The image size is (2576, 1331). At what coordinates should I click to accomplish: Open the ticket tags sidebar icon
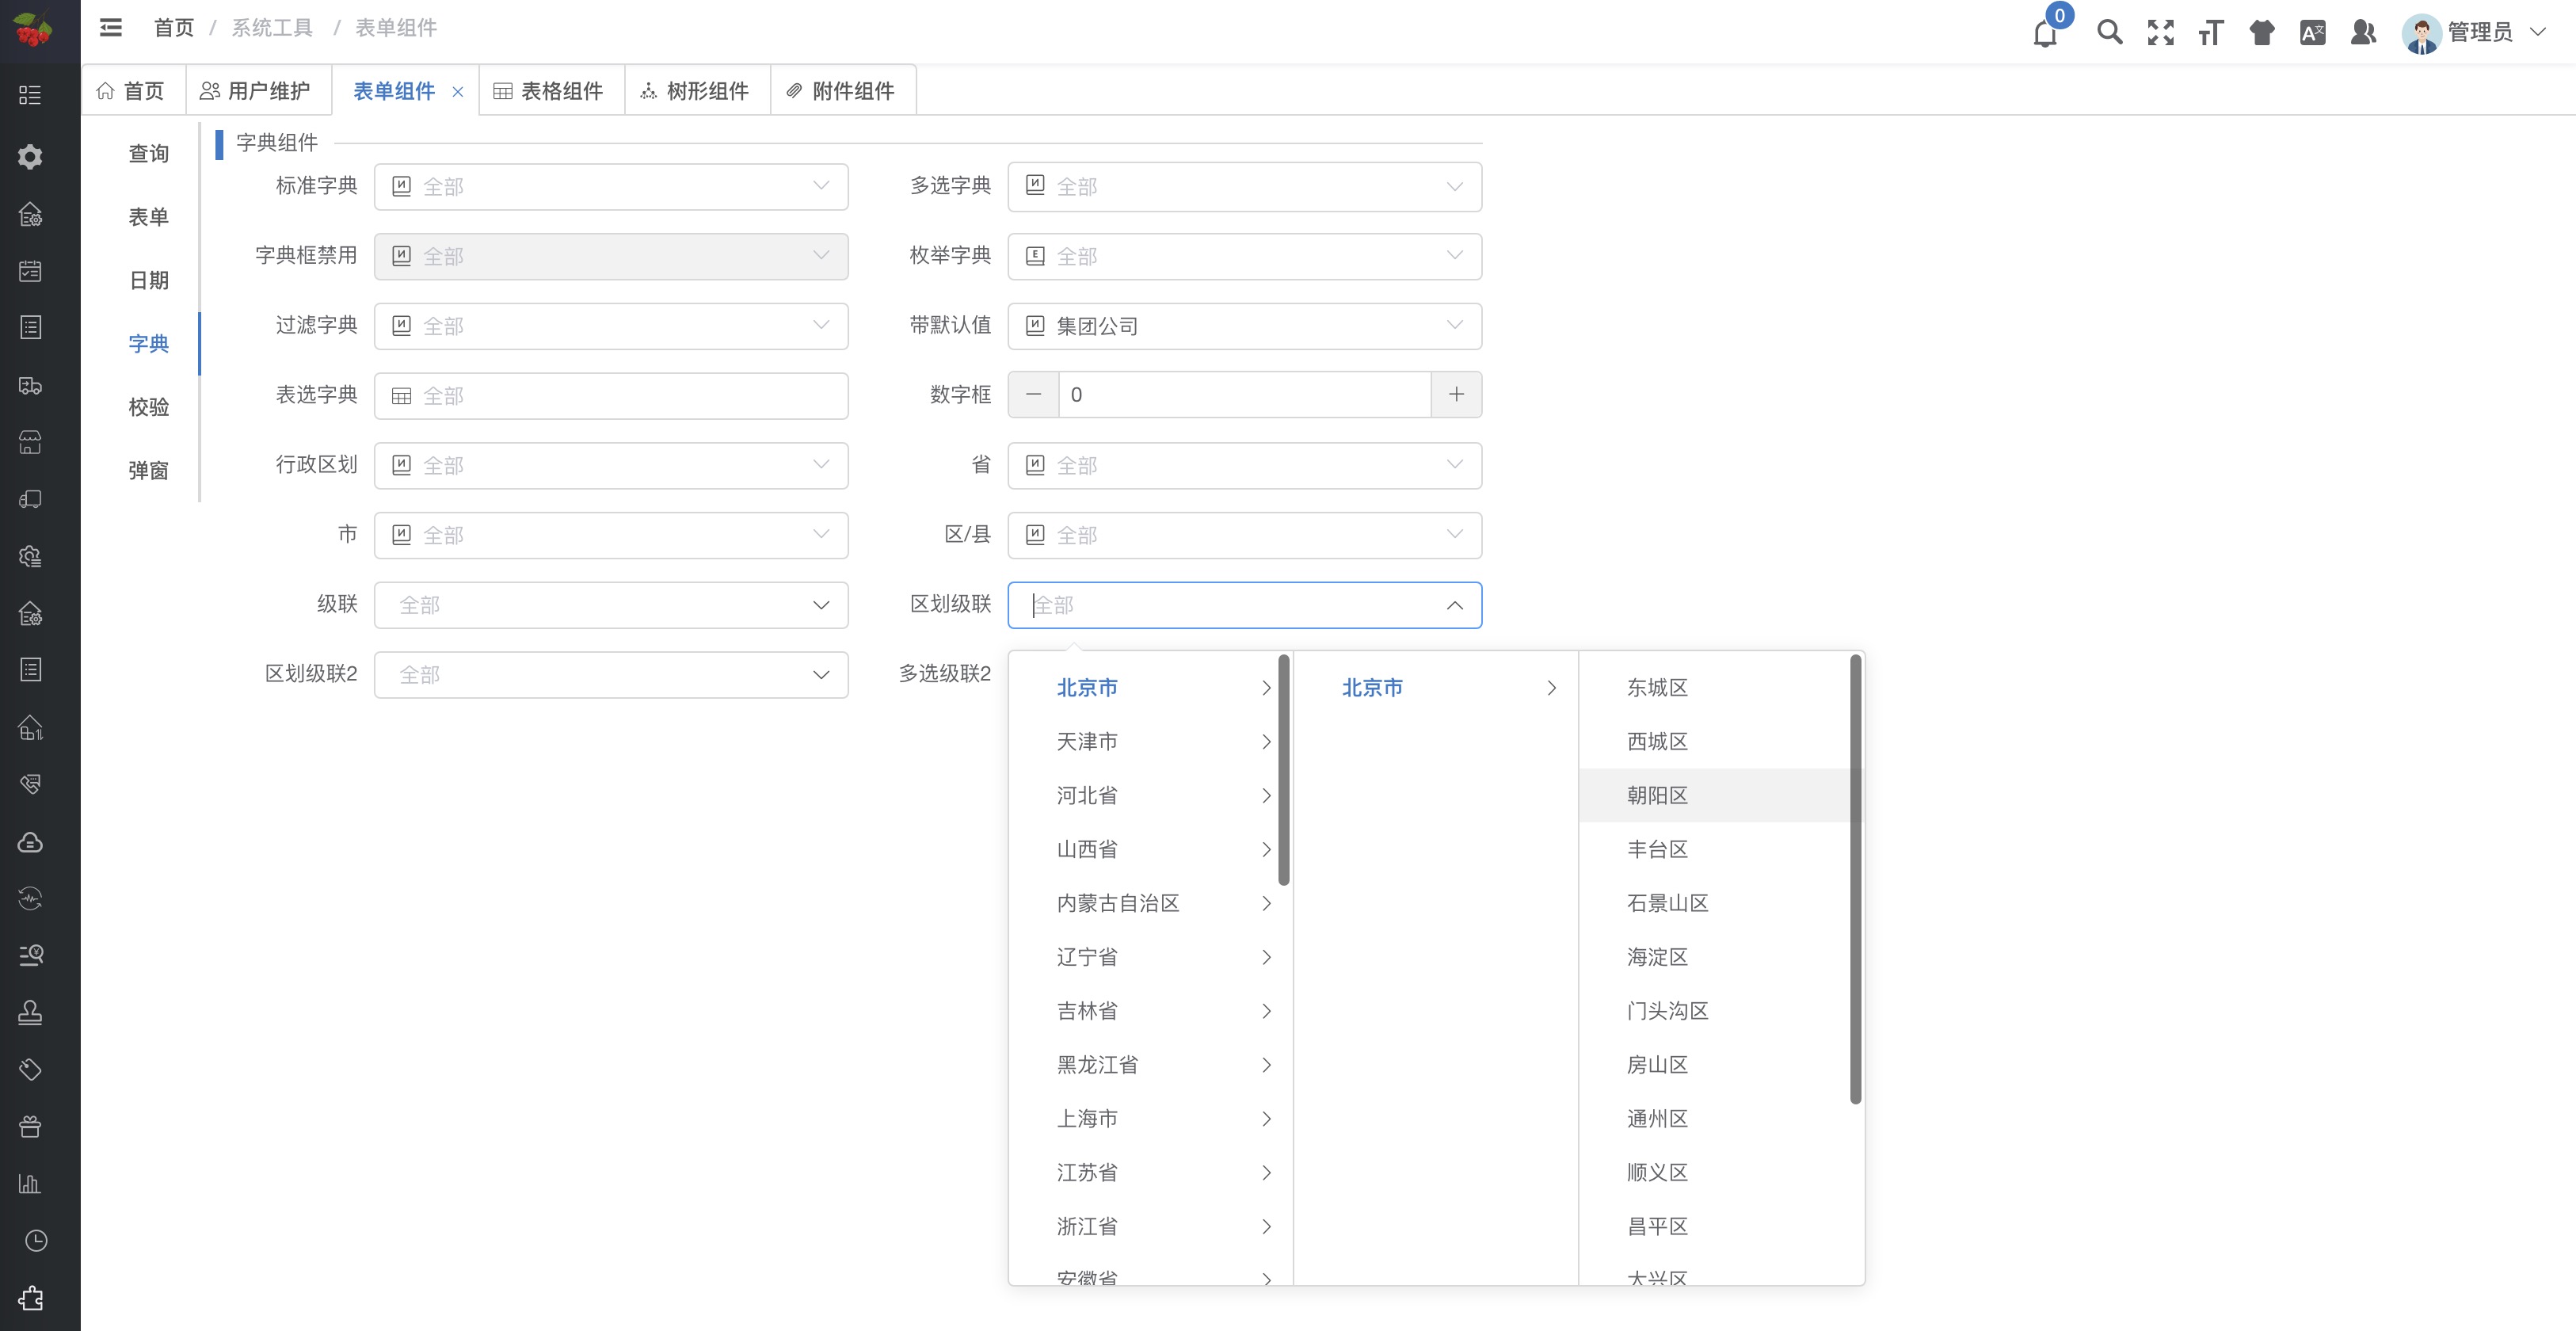point(31,784)
